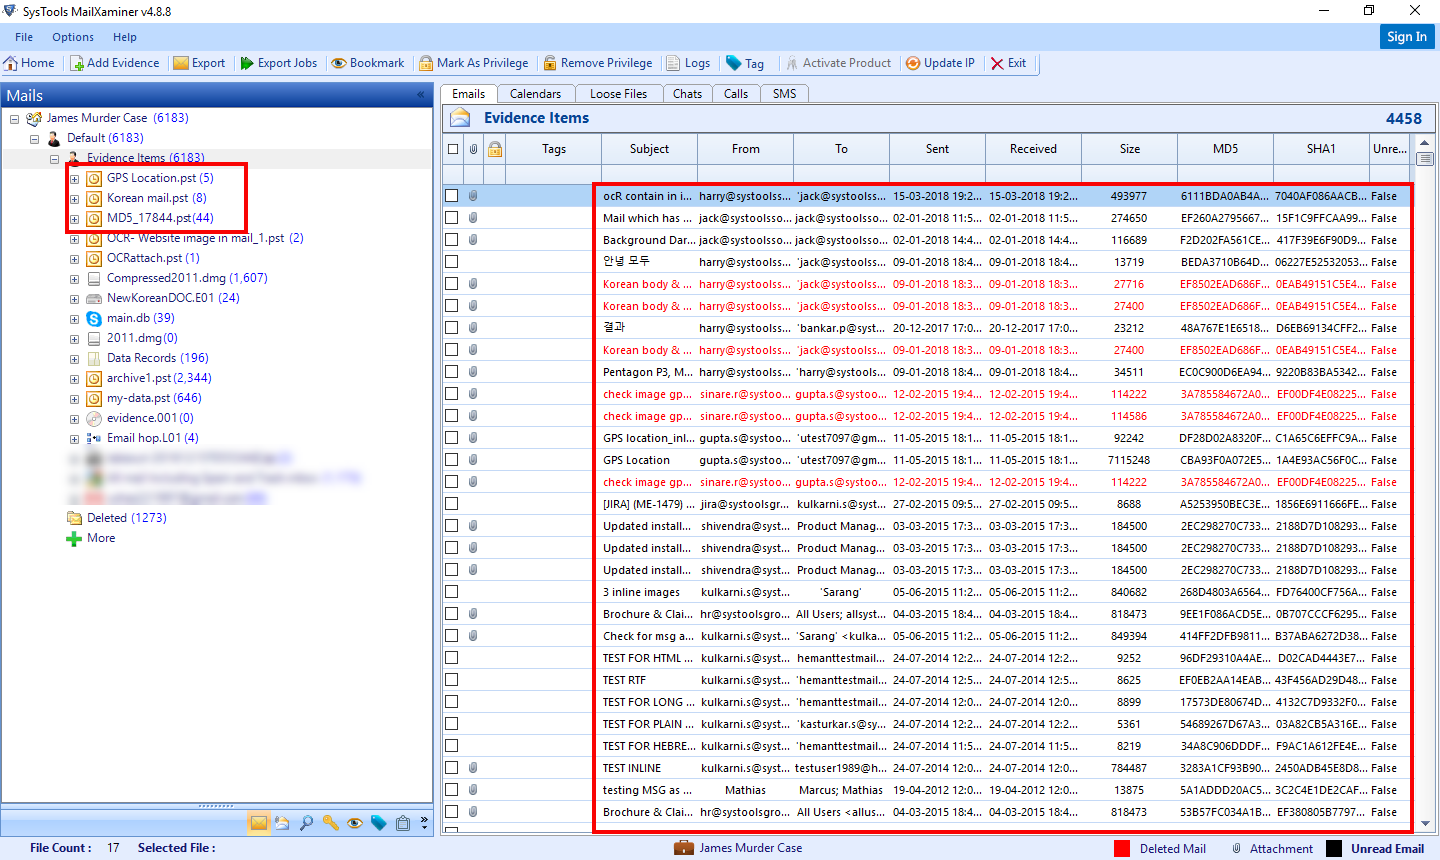
Task: Check the first email row checkbox
Action: 451,195
